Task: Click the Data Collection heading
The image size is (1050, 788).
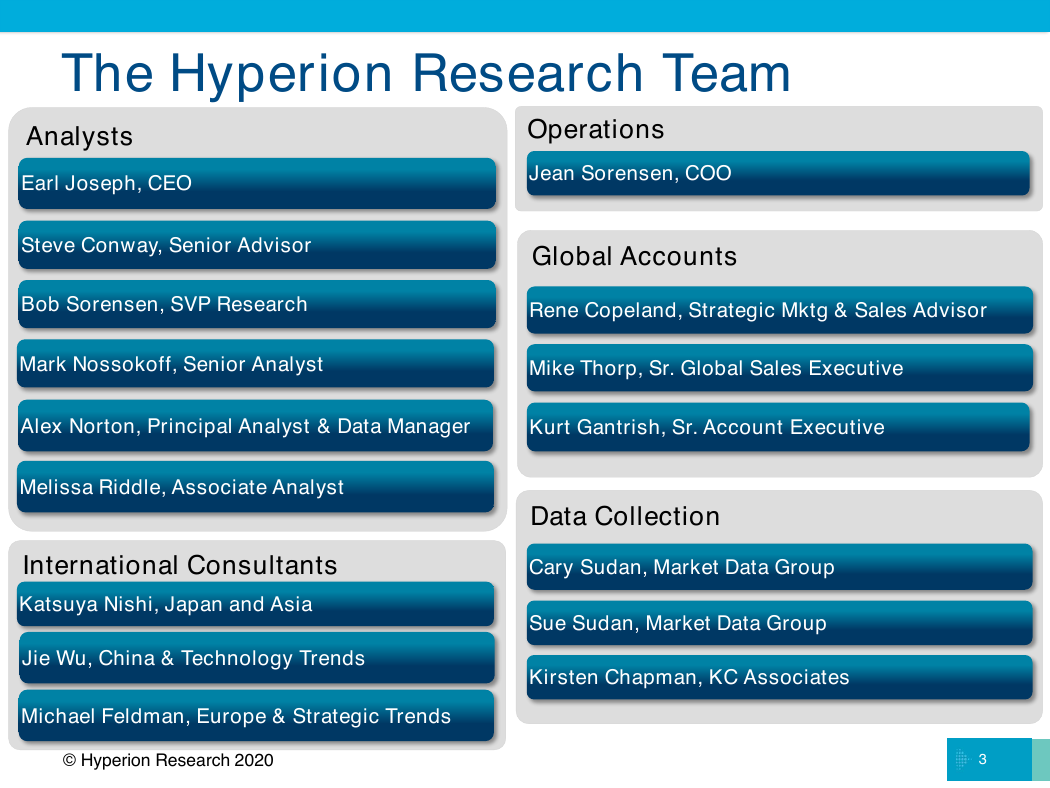Action: (x=625, y=516)
